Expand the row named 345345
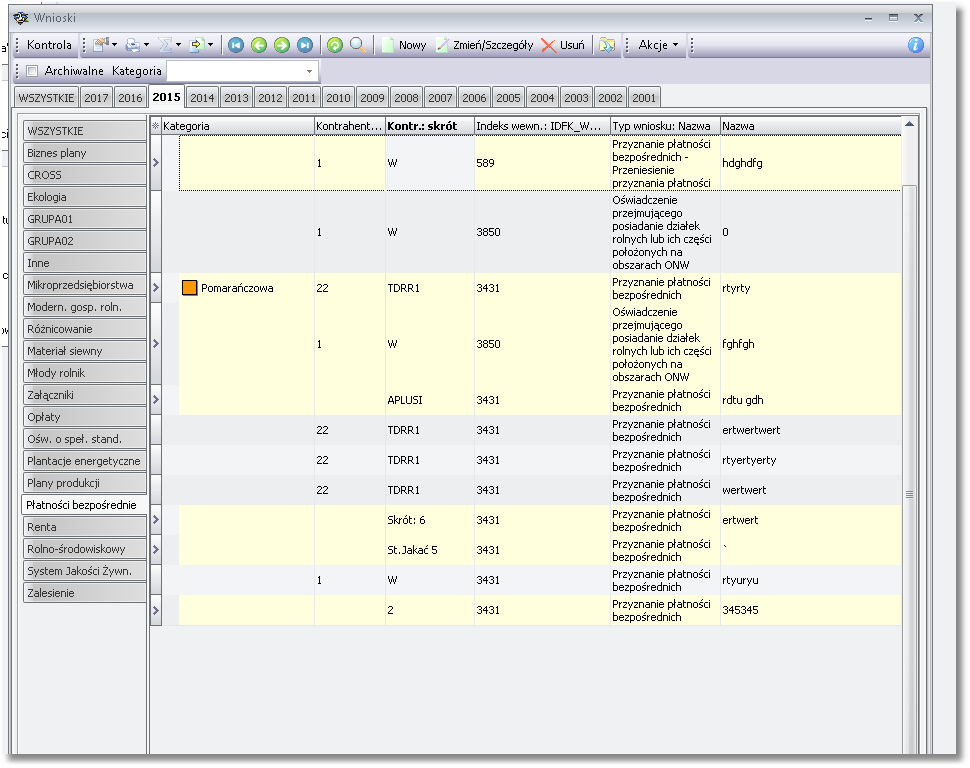The height and width of the screenshot is (768, 970). click(x=156, y=610)
